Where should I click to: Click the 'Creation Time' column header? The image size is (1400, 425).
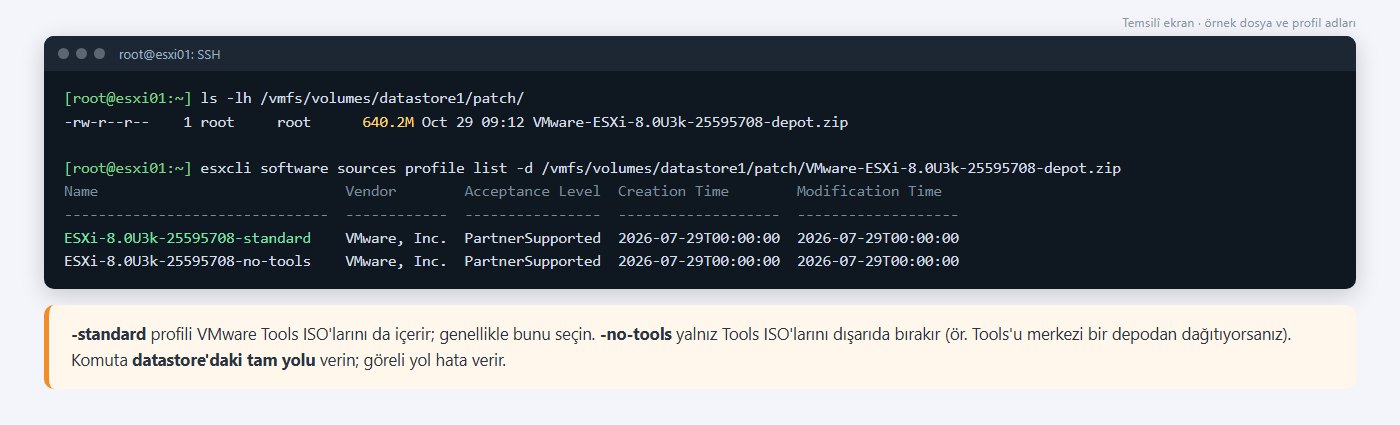673,191
